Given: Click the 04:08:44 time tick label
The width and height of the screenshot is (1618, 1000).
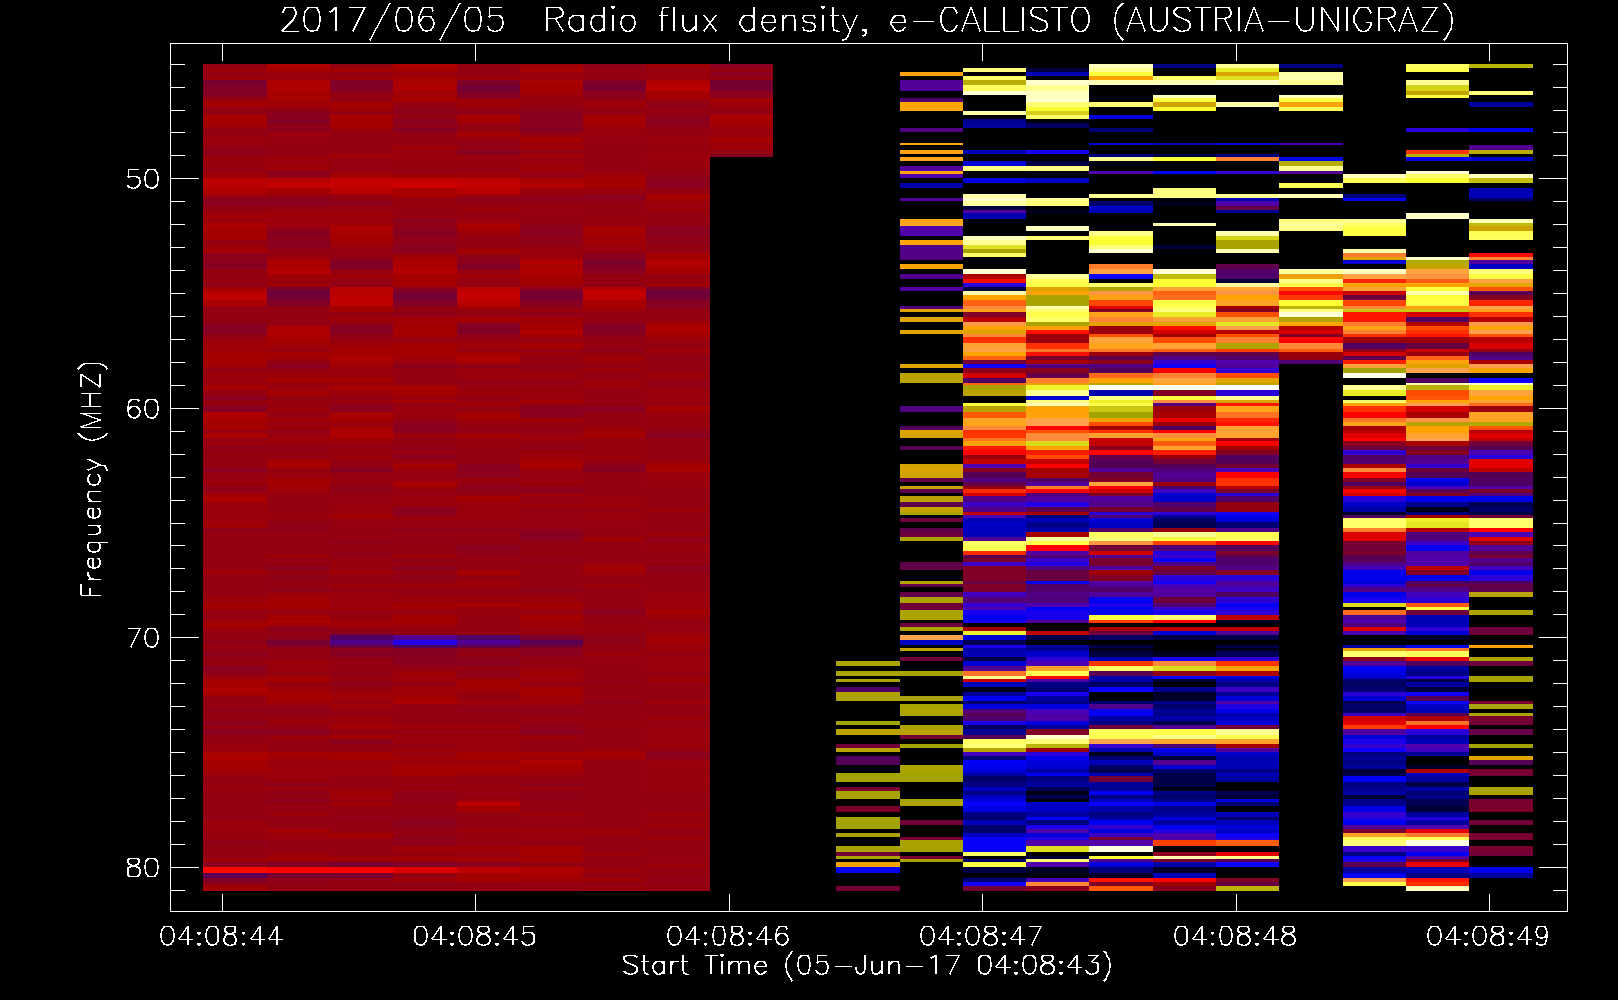Looking at the screenshot, I should [x=221, y=936].
